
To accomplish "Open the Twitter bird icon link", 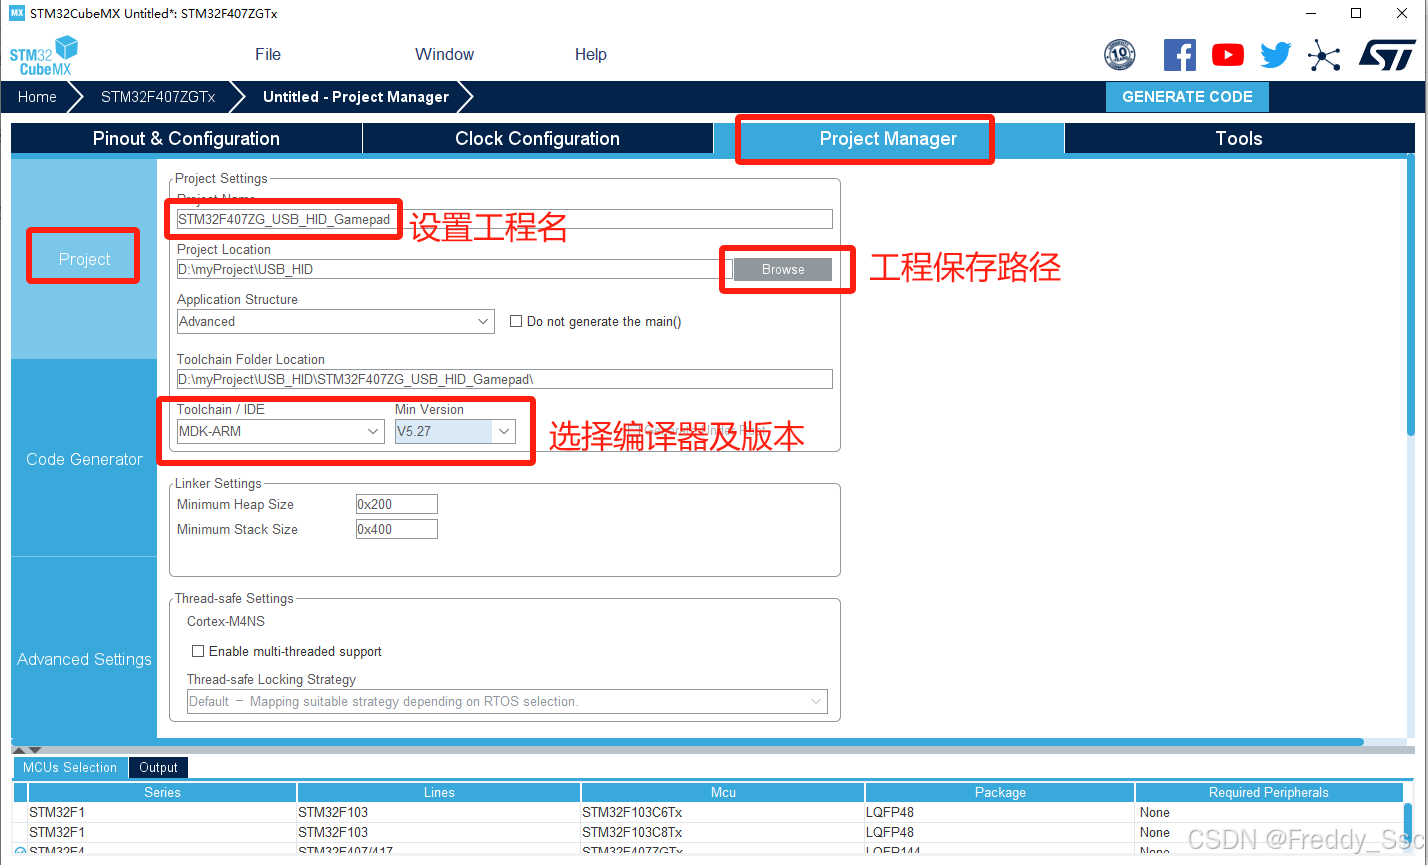I will pos(1276,55).
